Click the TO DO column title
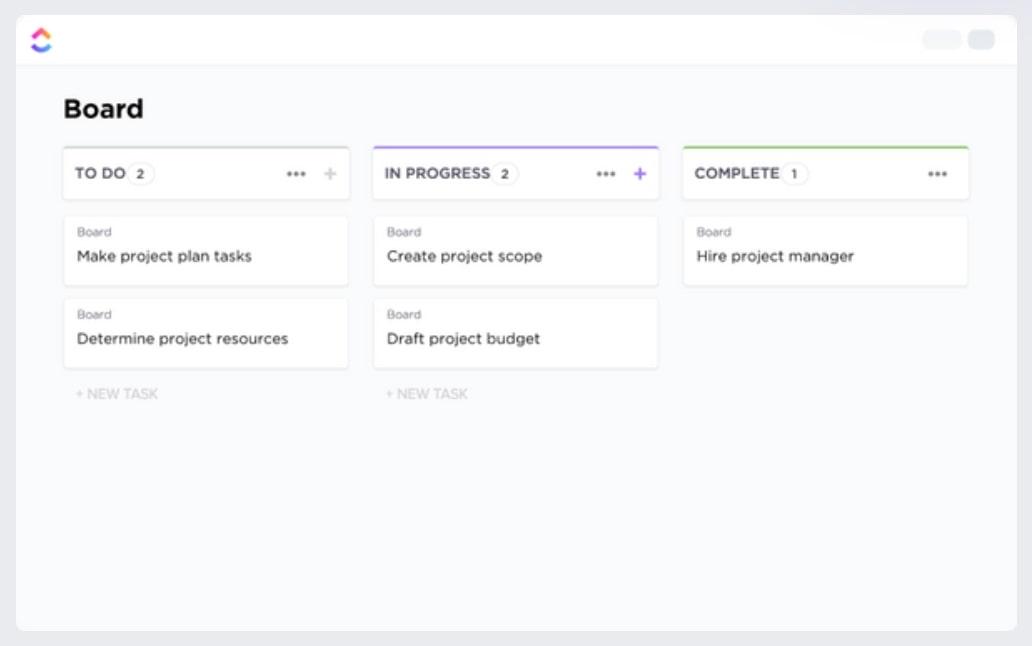Viewport: 1032px width, 646px height. pos(100,174)
